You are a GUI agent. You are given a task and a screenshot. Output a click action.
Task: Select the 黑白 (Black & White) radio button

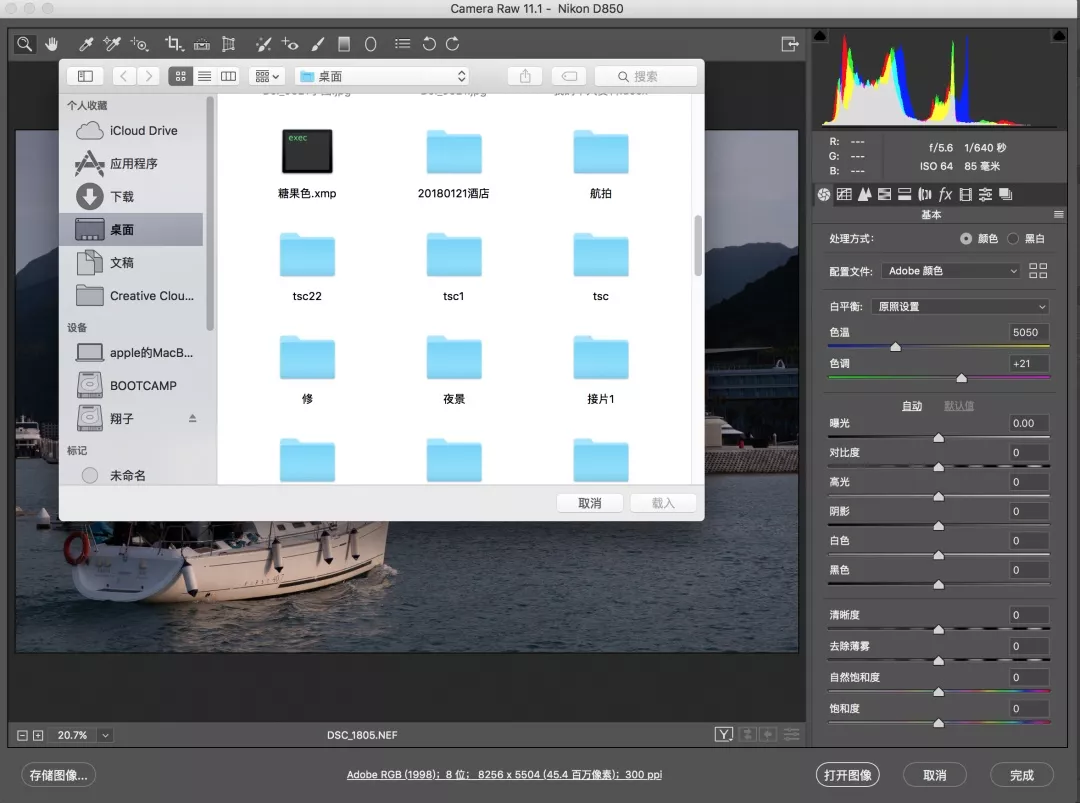[x=1013, y=239]
